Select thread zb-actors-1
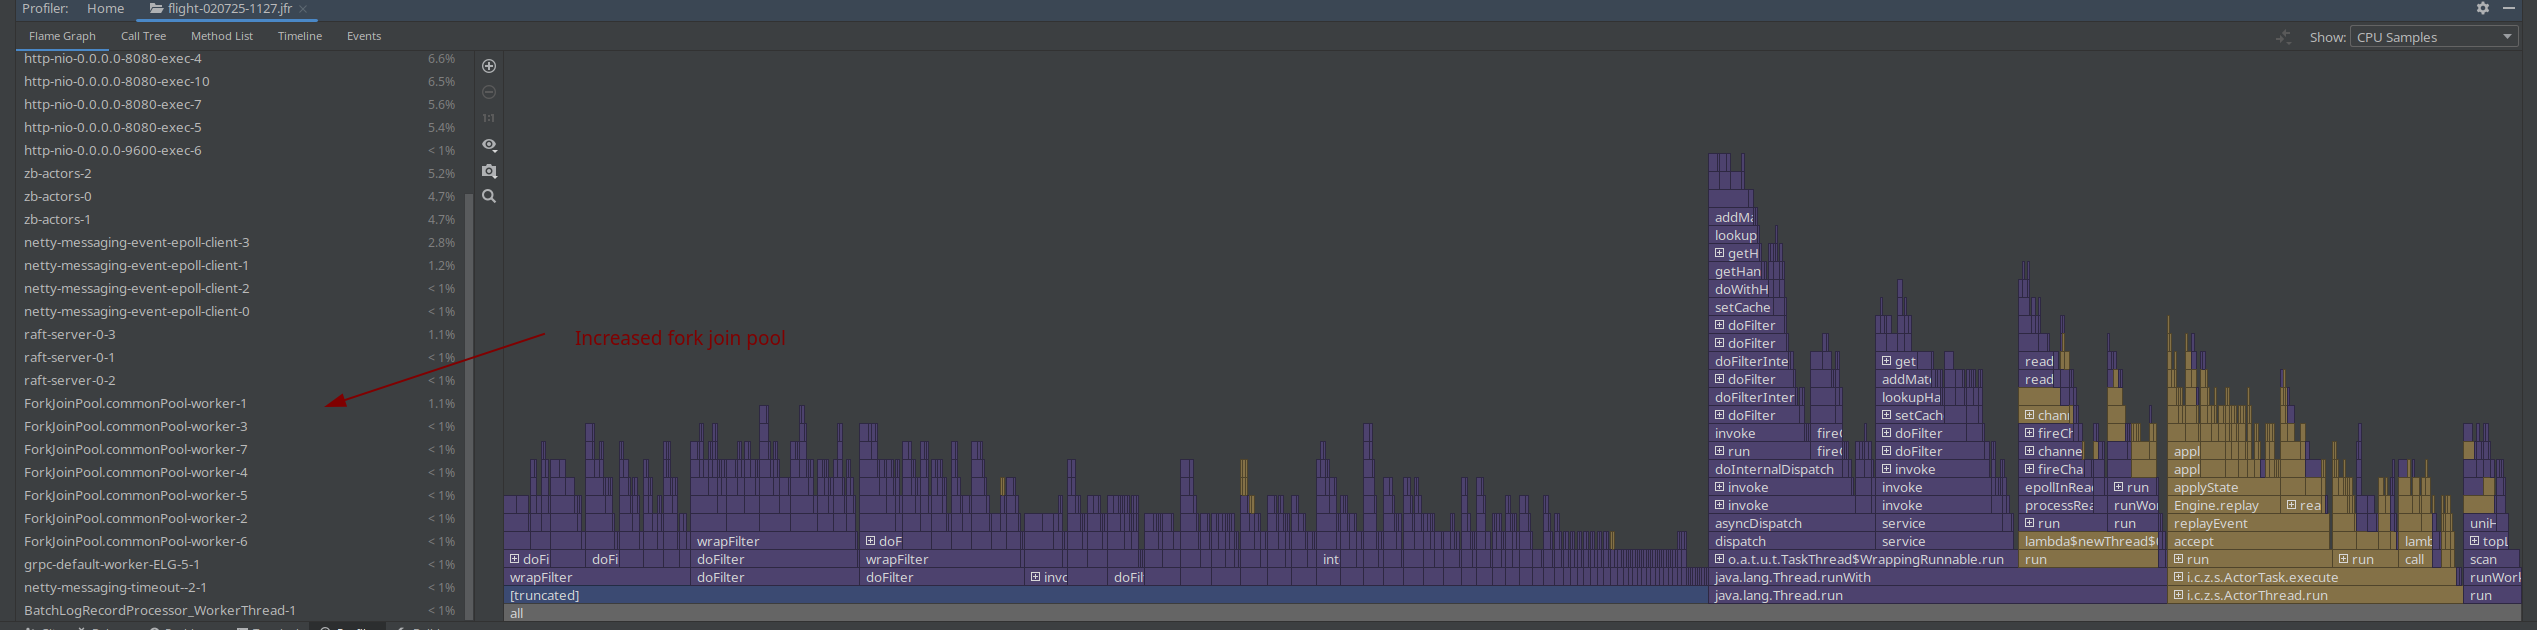Viewport: 2537px width, 630px height. pyautogui.click(x=240, y=219)
